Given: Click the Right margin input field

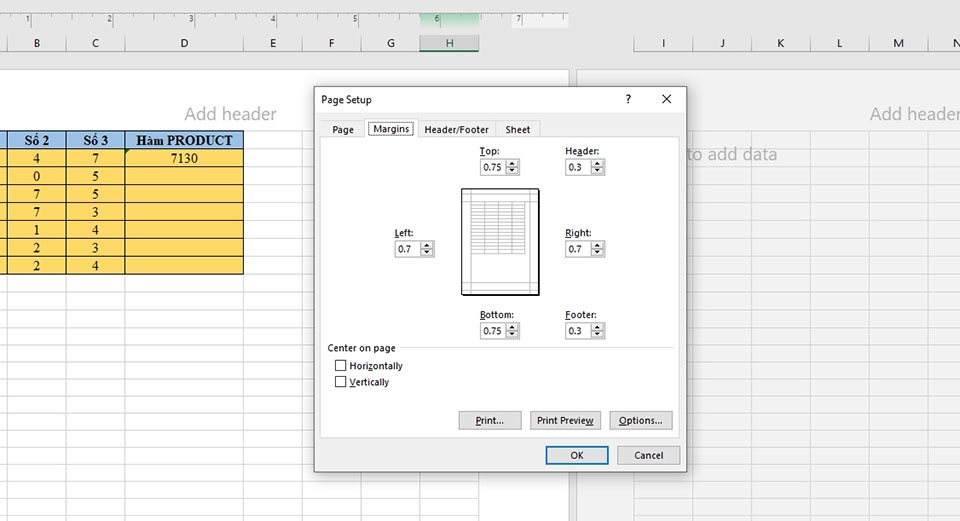Looking at the screenshot, I should pos(579,249).
